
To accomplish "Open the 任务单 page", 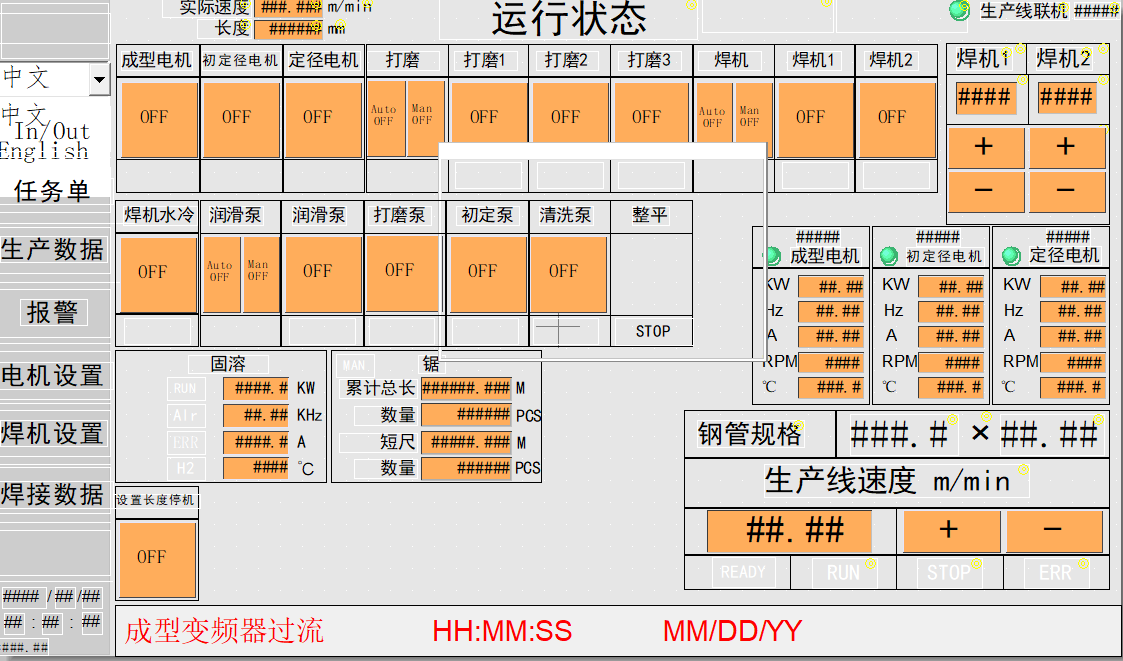I will [52, 191].
